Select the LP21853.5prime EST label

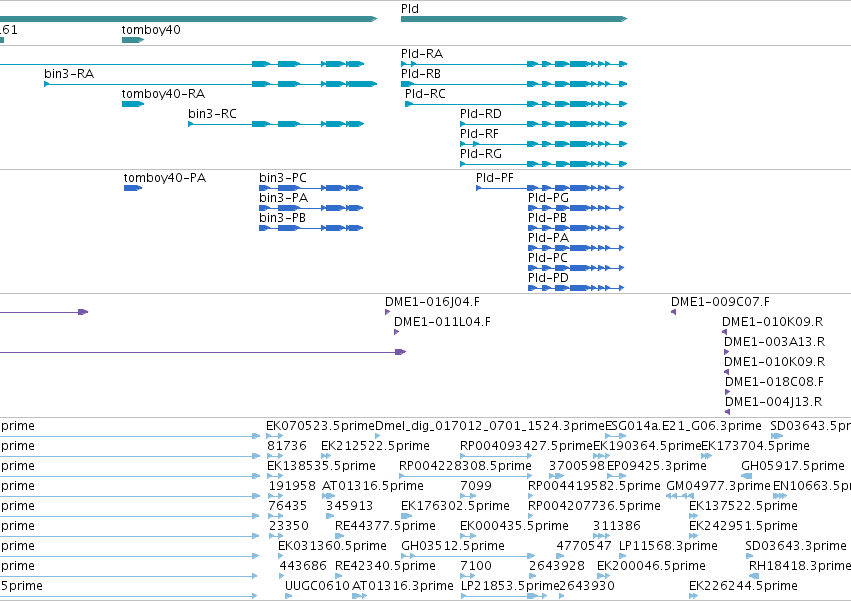tap(510, 586)
